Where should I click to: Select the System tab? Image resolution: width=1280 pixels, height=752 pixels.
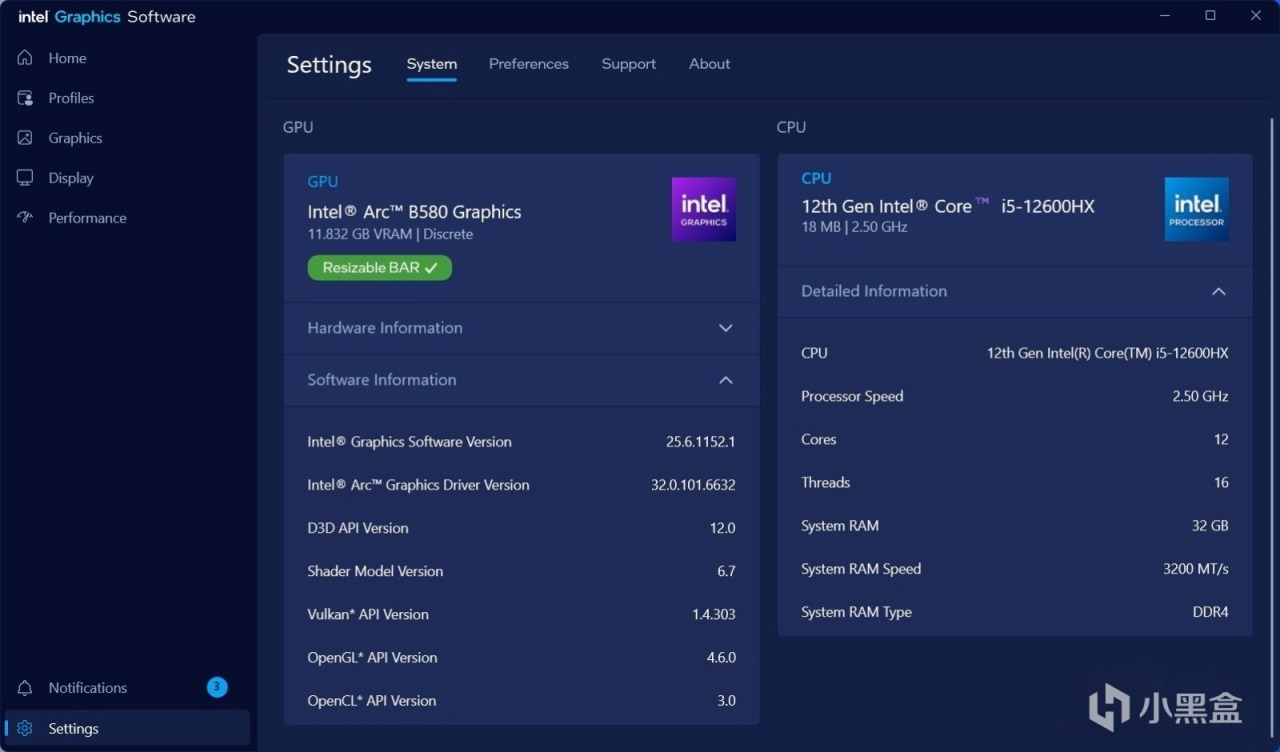pyautogui.click(x=431, y=64)
